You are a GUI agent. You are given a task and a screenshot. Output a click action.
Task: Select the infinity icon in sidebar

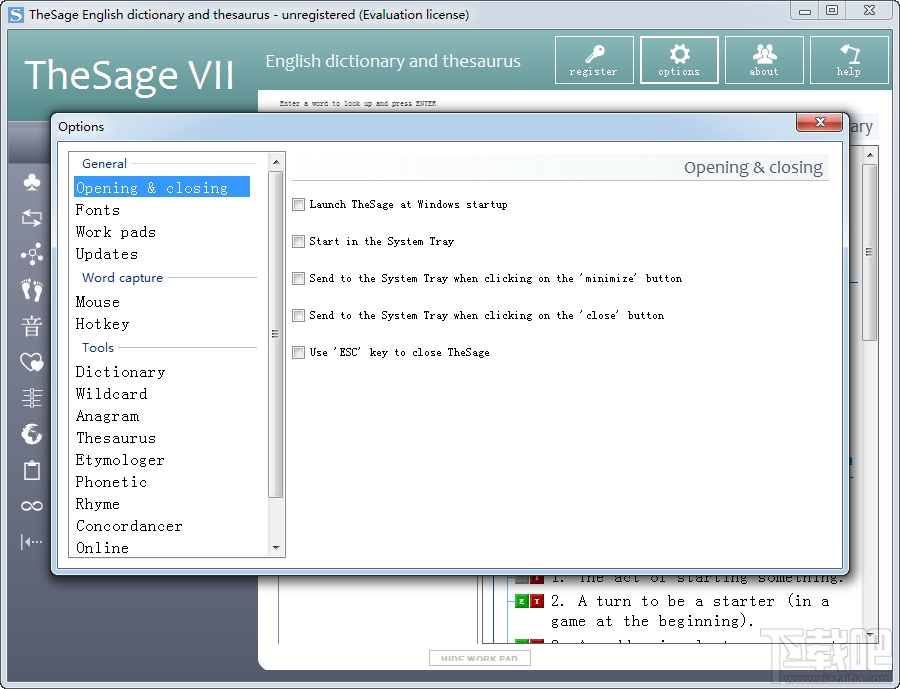31,506
